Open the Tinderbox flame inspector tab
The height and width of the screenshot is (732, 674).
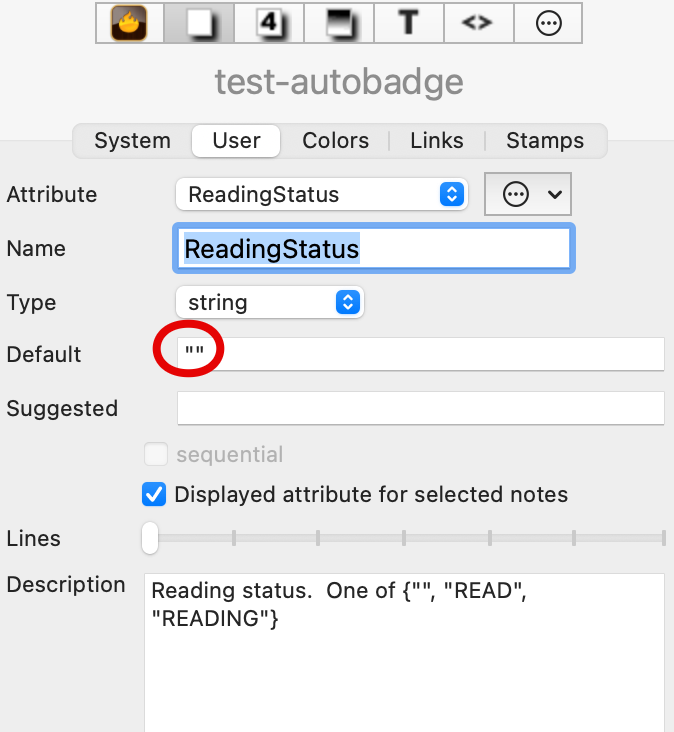tap(129, 23)
